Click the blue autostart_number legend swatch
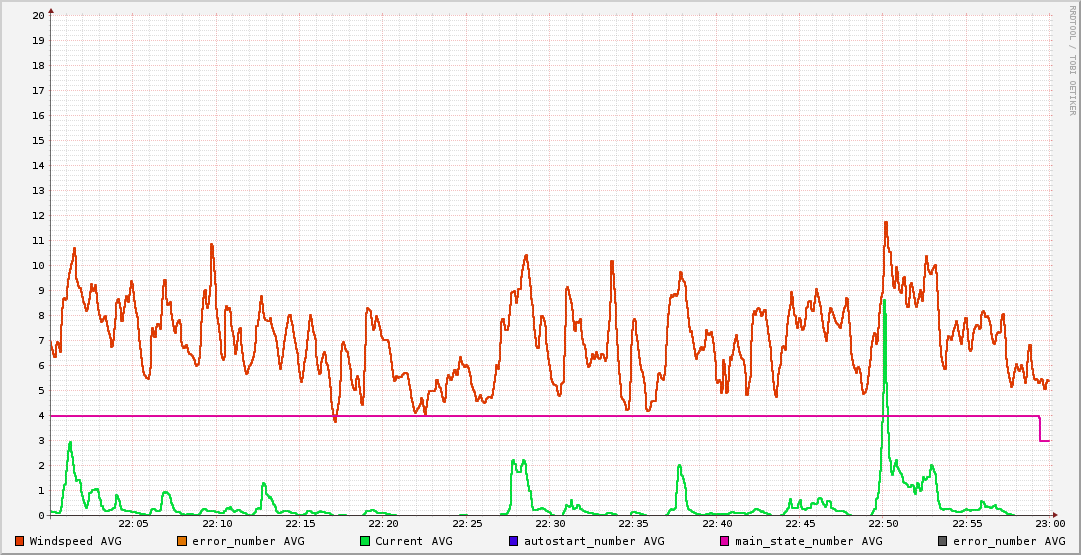Viewport: 1081px width, 555px height. pyautogui.click(x=514, y=541)
